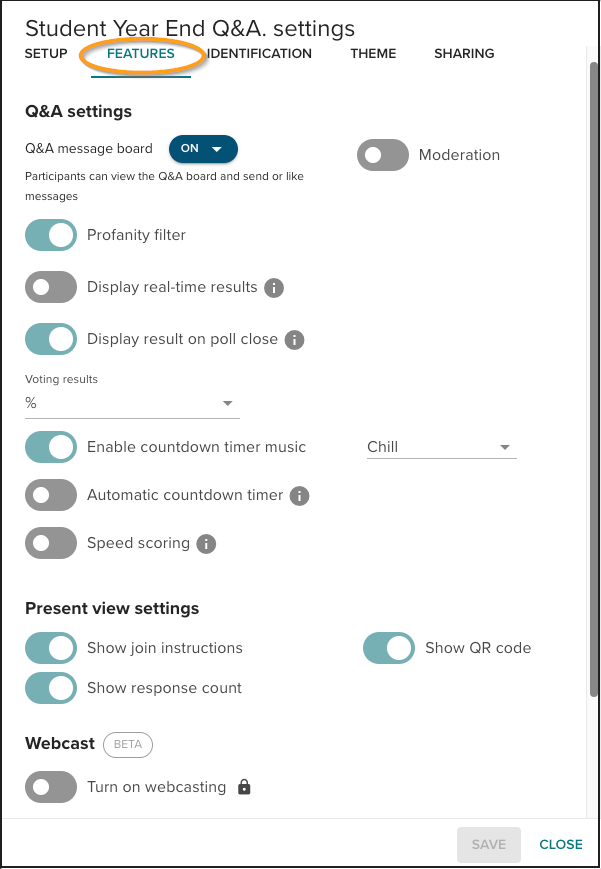Turn off Show join instructions
Screen dimensions: 601x869
tap(50, 648)
